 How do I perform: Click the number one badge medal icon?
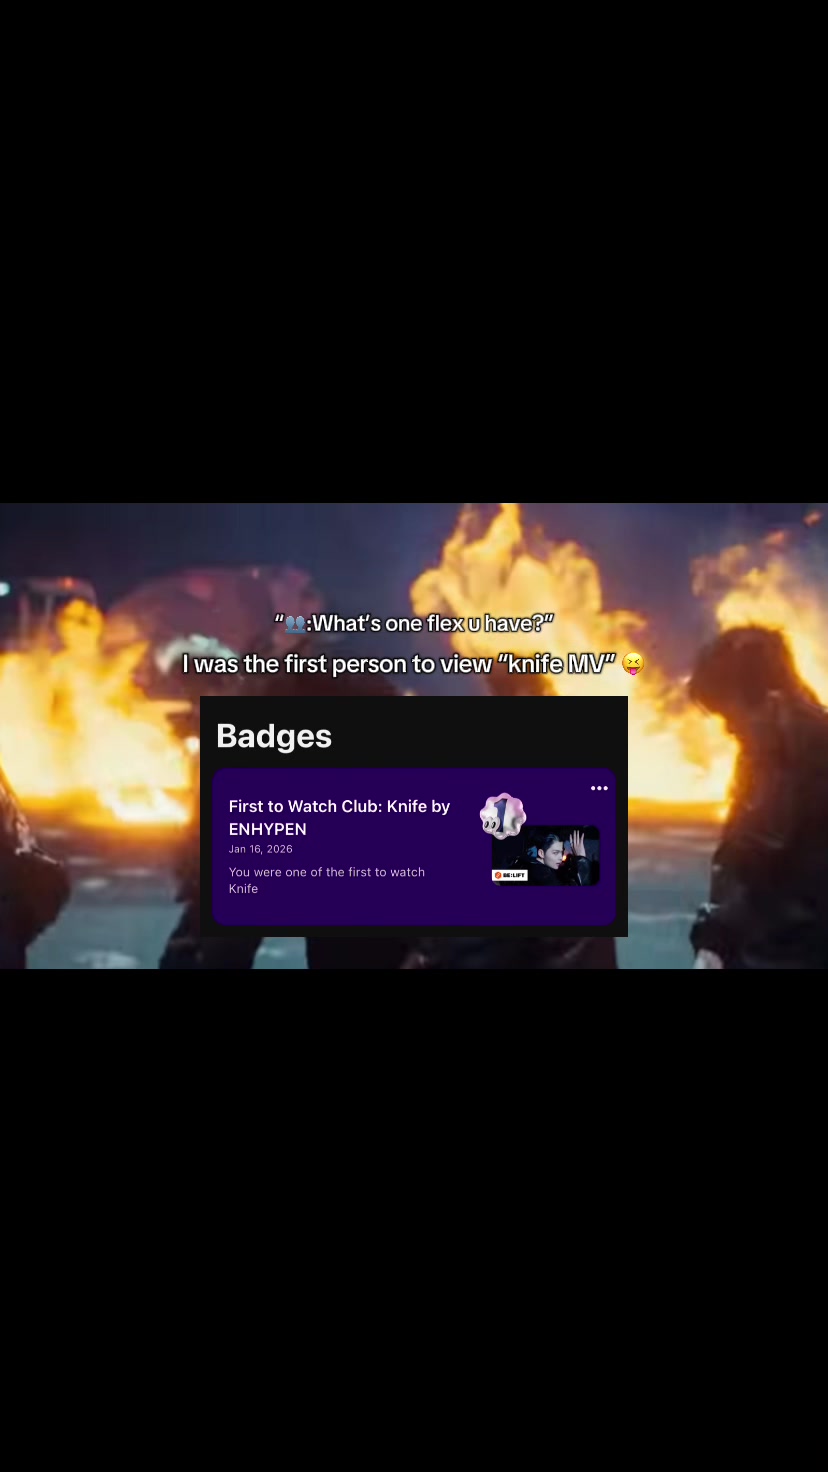click(503, 816)
